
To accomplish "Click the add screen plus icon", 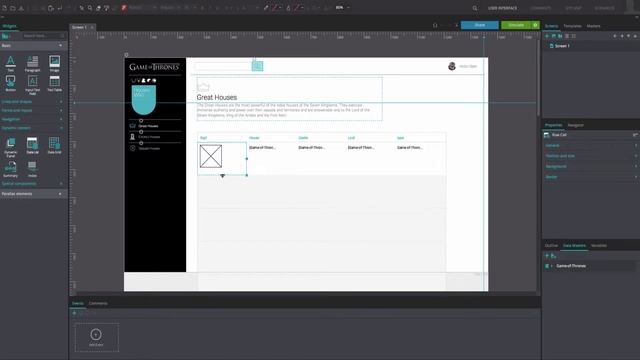I will pos(547,36).
